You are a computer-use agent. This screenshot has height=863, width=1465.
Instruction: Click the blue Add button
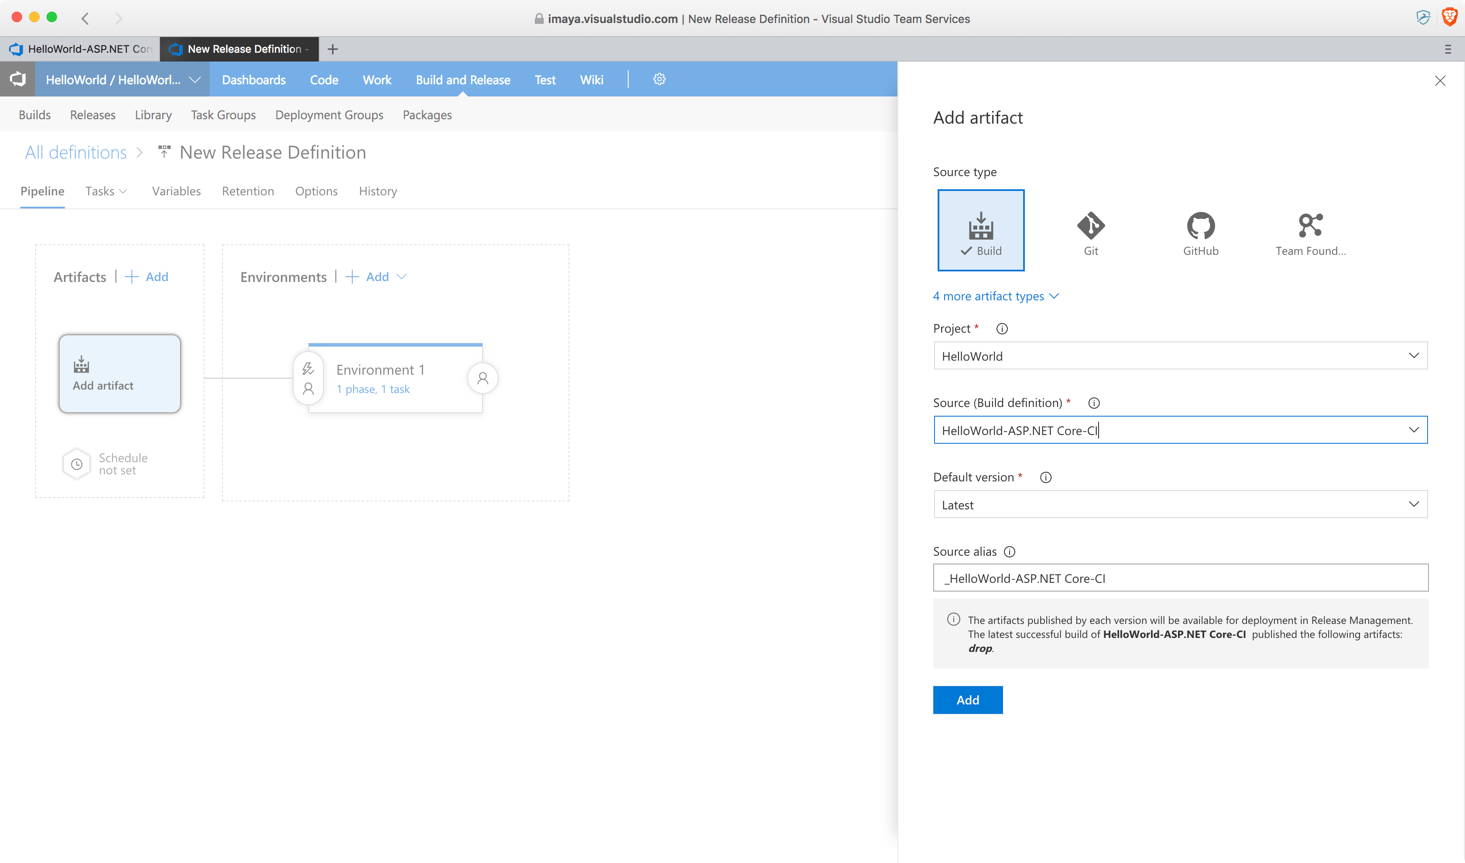click(x=968, y=700)
